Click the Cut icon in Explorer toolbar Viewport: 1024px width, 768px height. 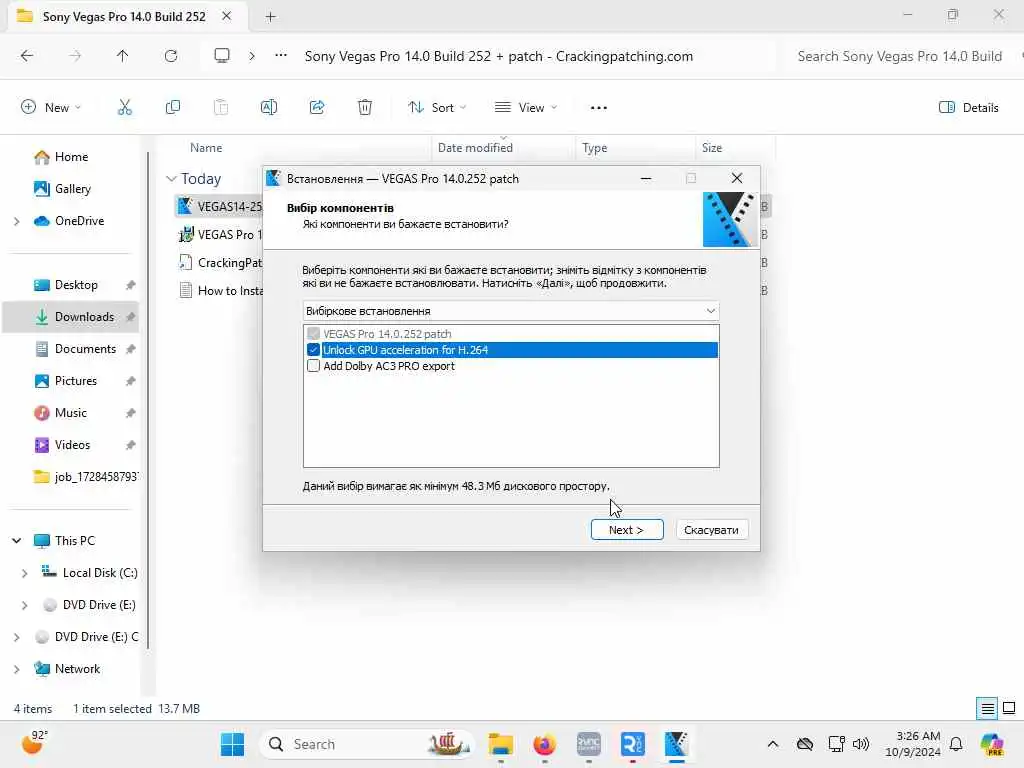[x=124, y=107]
